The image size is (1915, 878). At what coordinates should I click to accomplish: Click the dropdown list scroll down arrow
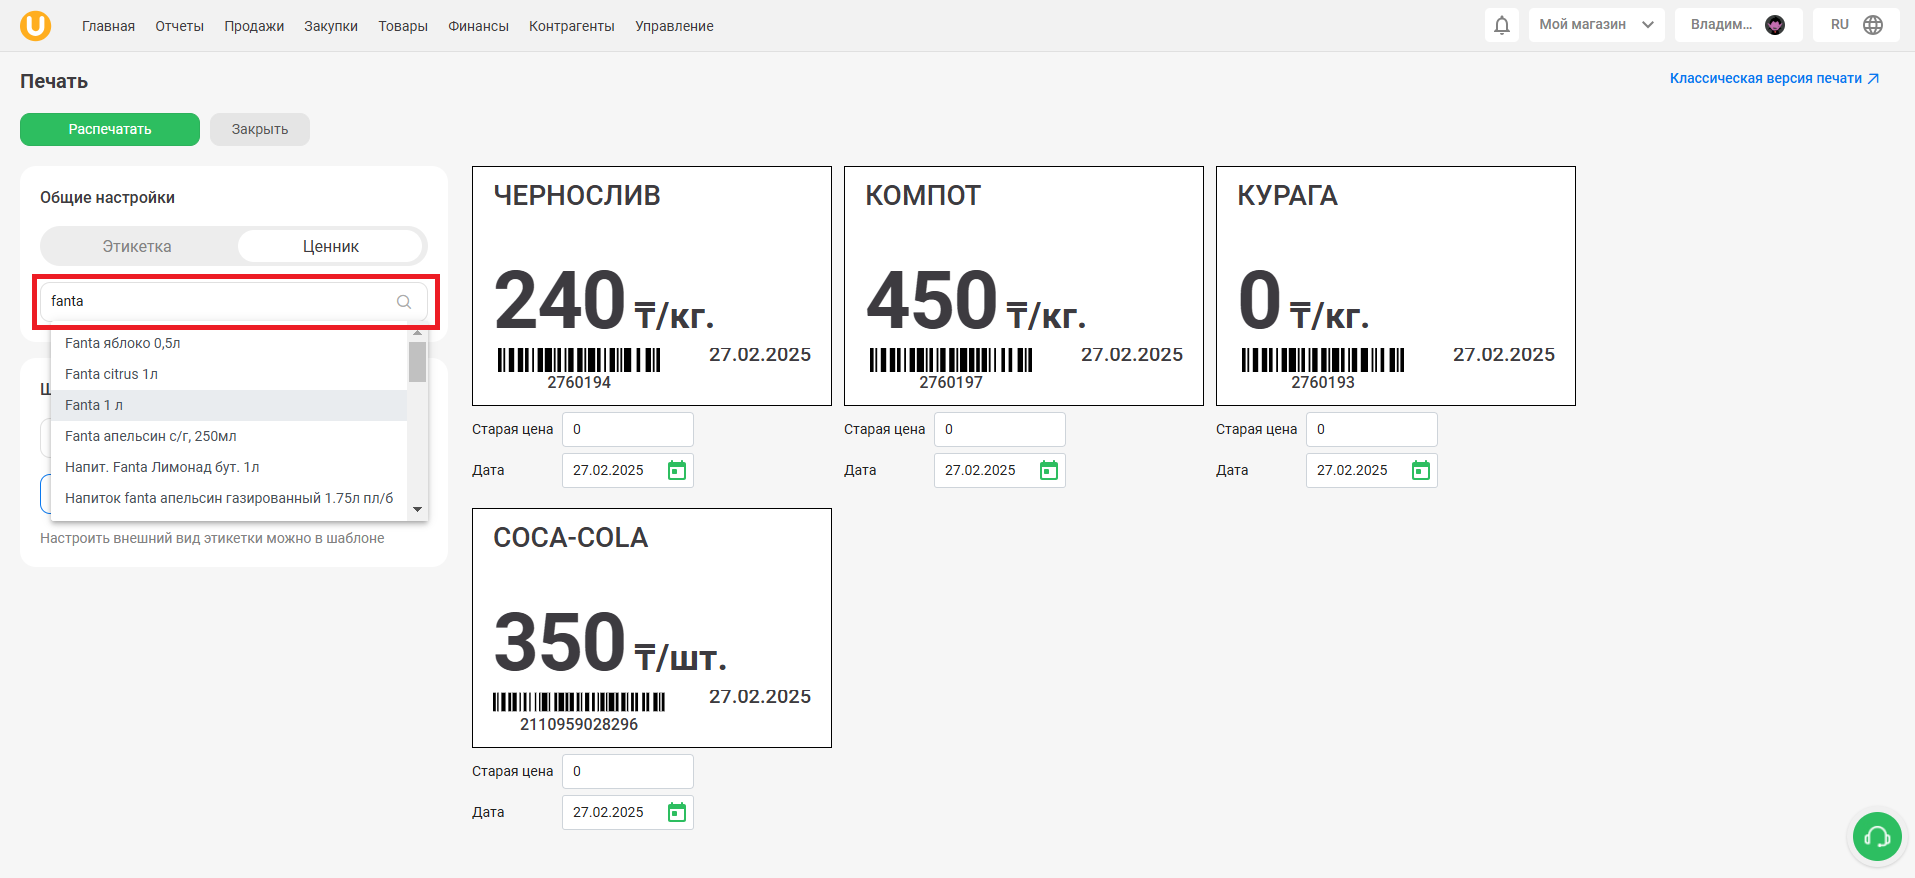click(x=418, y=509)
